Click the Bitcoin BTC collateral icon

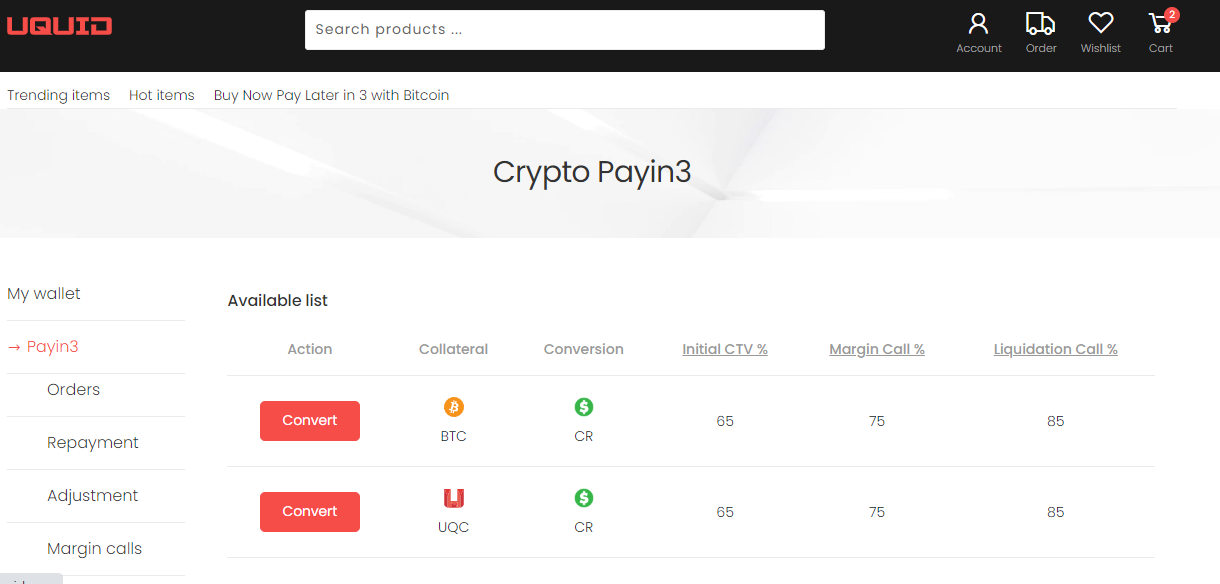tap(454, 407)
